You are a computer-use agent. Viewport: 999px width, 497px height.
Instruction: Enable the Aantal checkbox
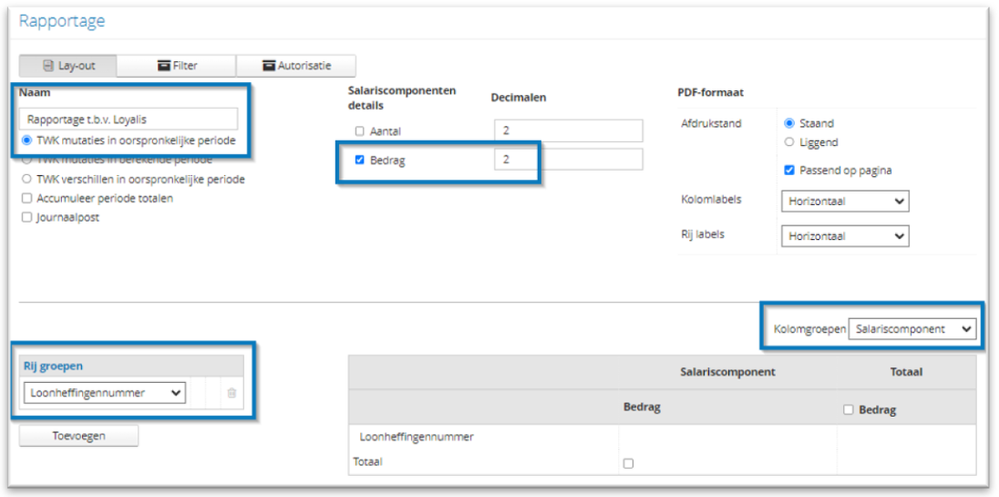(359, 132)
